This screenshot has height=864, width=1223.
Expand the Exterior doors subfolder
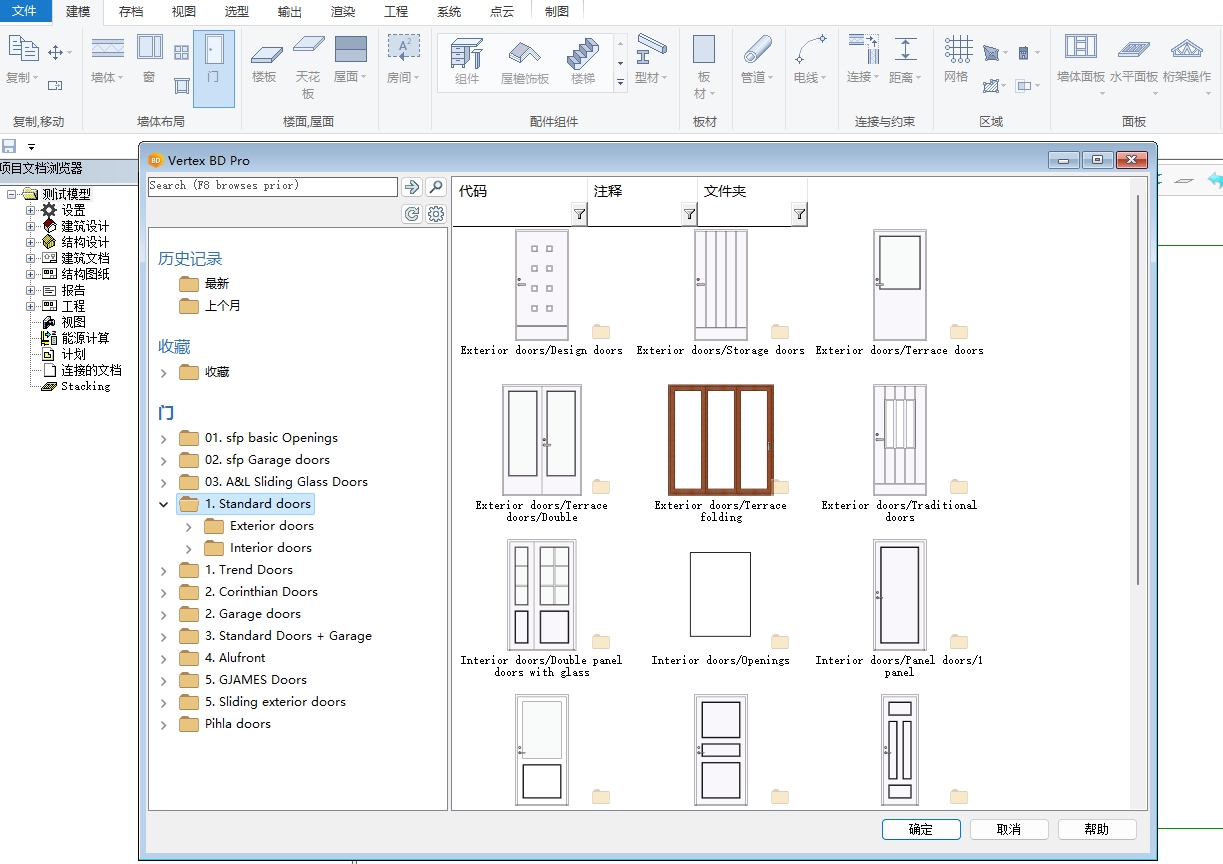tap(188, 527)
